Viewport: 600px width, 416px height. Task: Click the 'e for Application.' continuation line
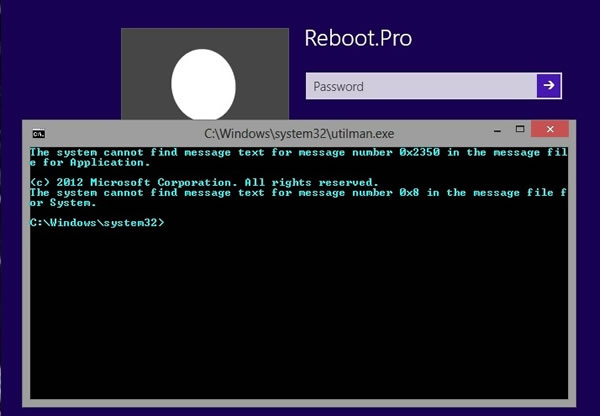coord(90,163)
